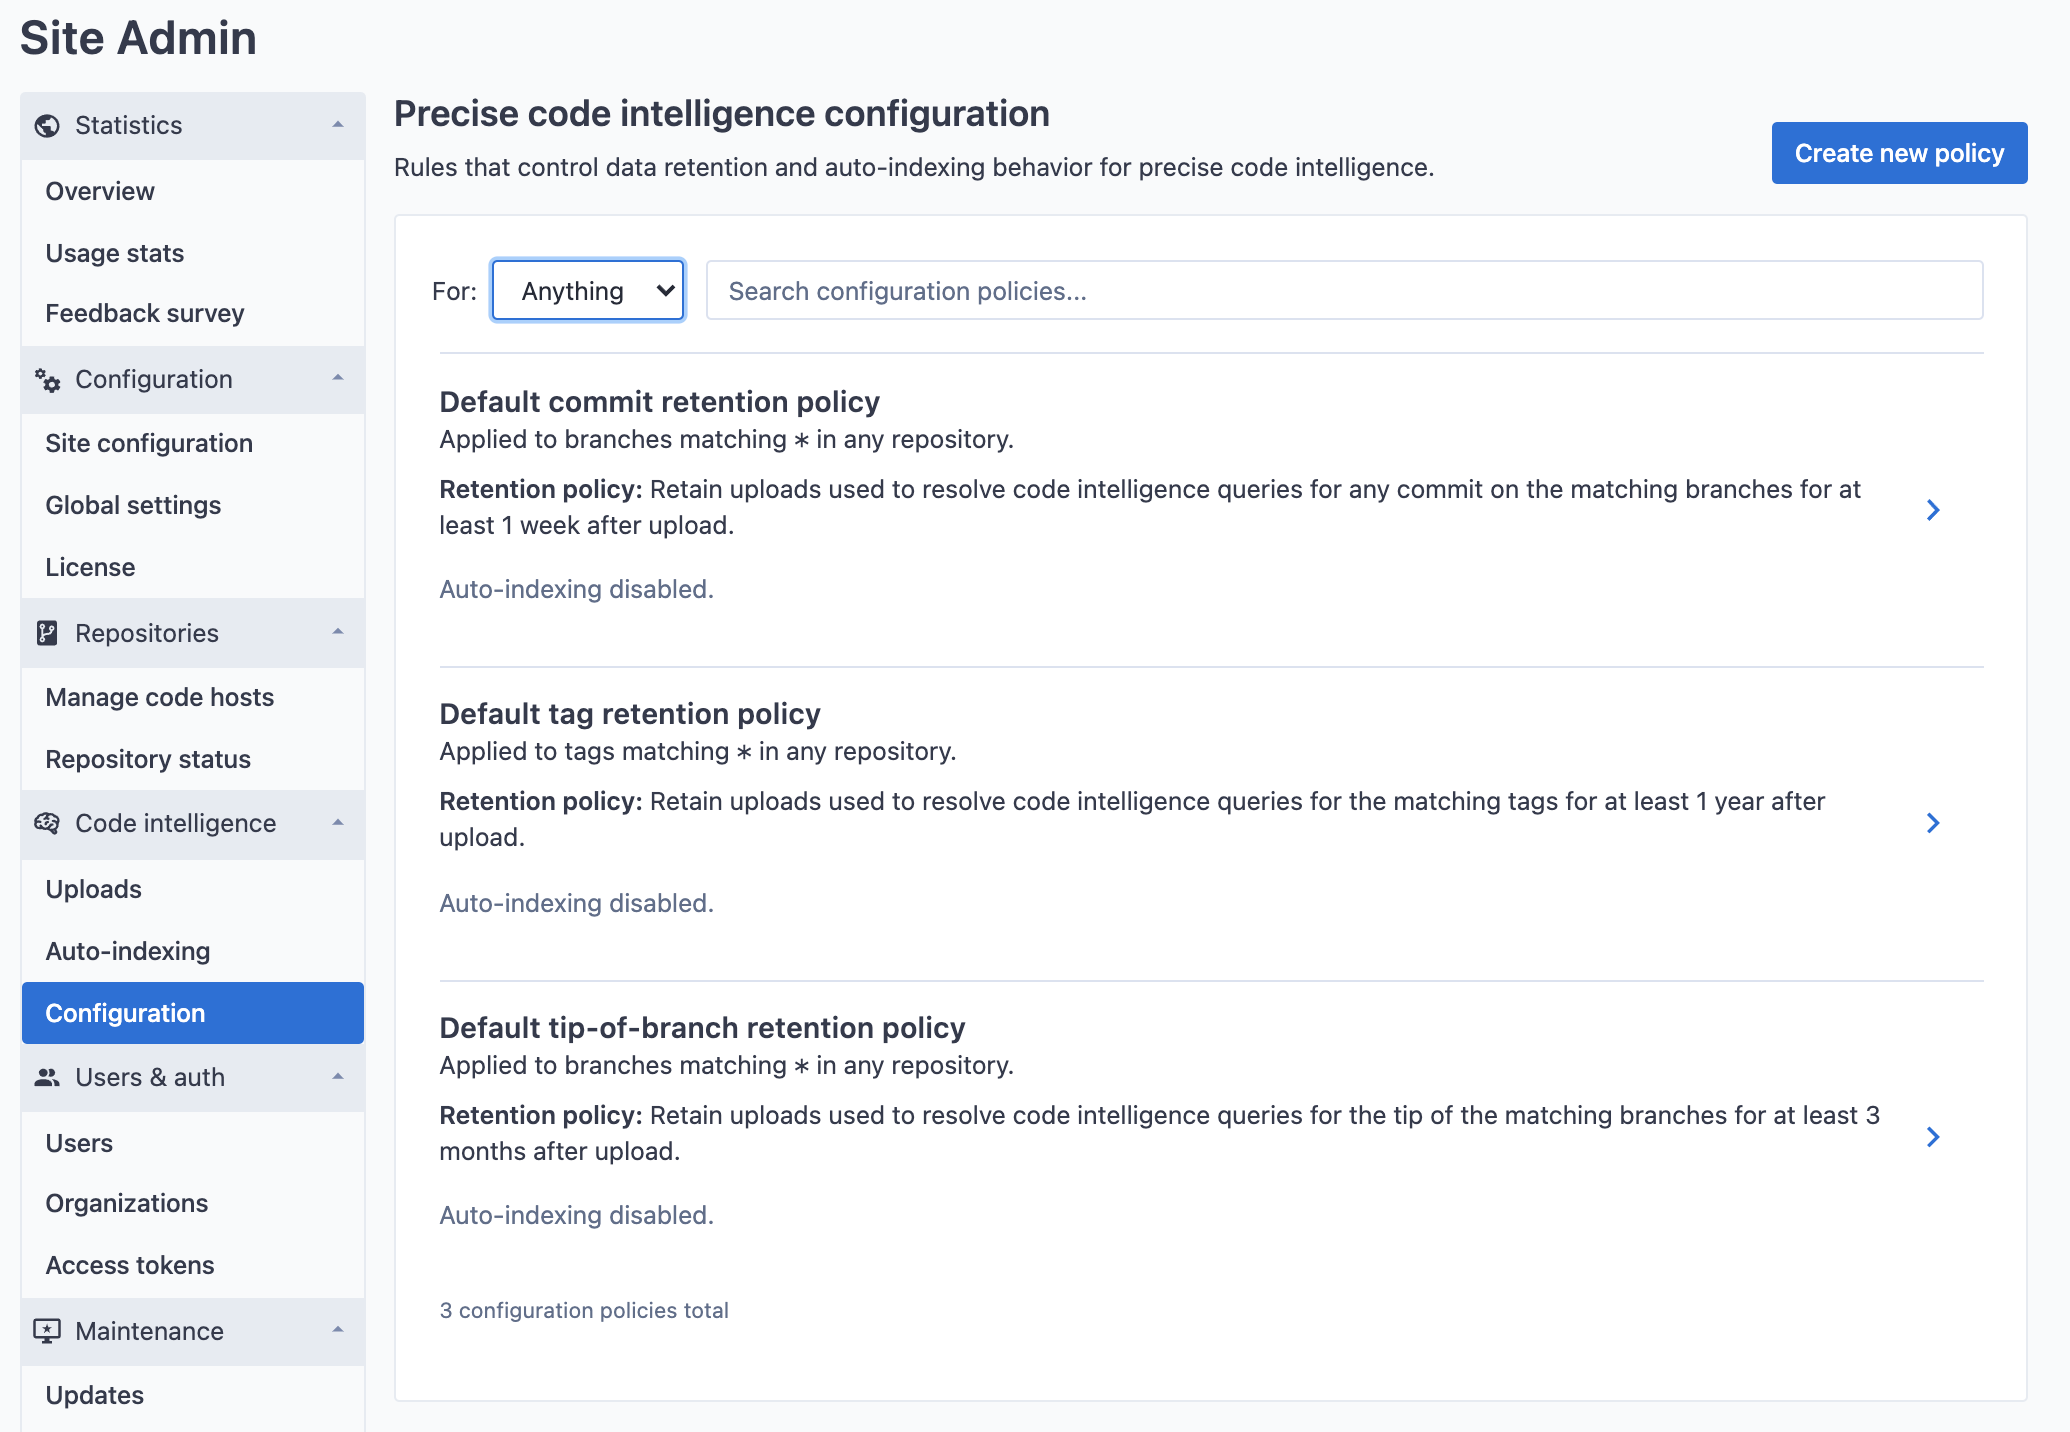Click the Statistics section icon in sidebar
The height and width of the screenshot is (1432, 2070).
(46, 124)
